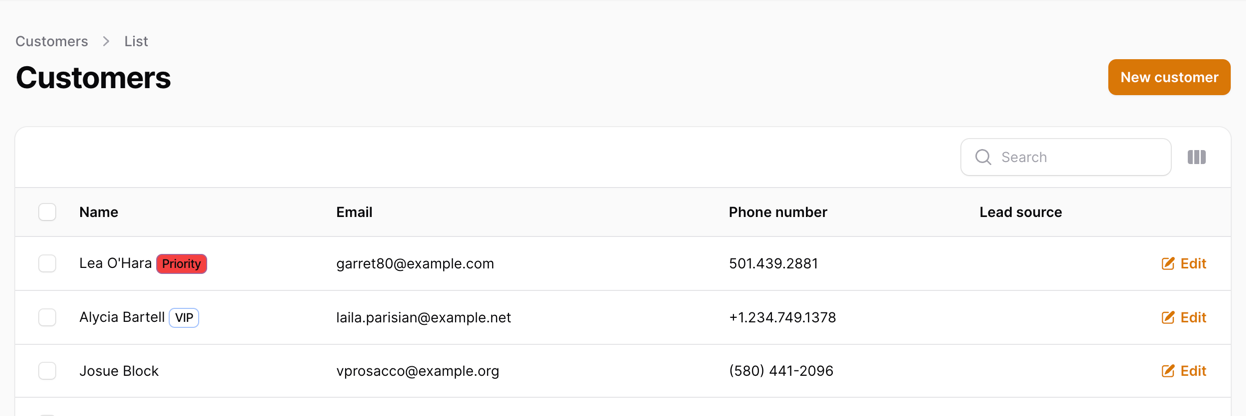Select the Alycia Bartell row checkbox
The width and height of the screenshot is (1246, 416).
[x=47, y=318]
